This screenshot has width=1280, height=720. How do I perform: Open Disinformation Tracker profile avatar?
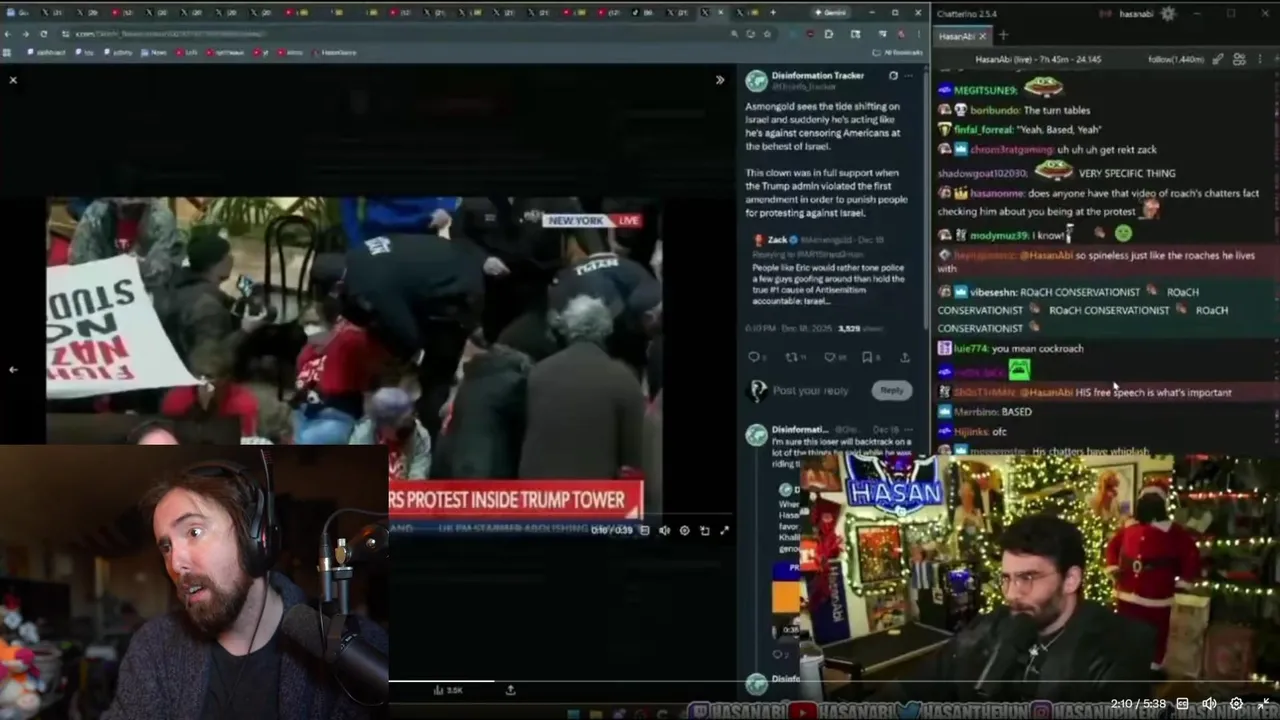(756, 80)
